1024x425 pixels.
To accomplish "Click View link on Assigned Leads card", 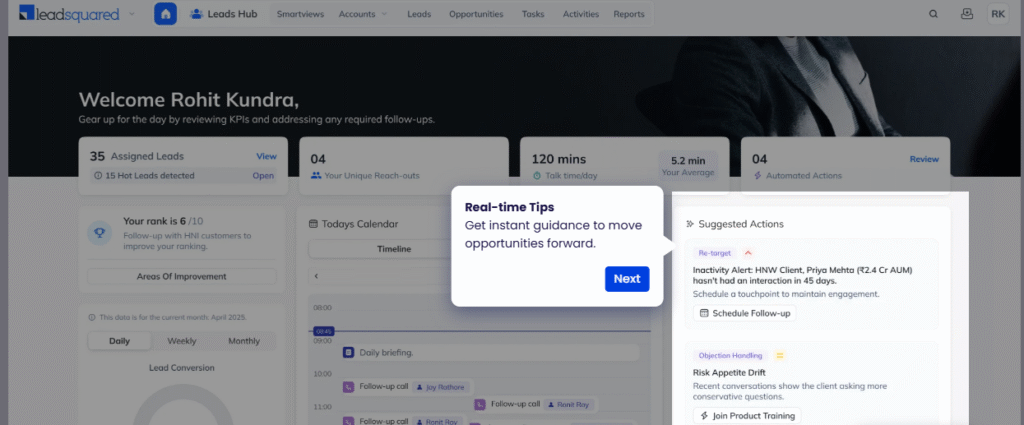I will 266,157.
